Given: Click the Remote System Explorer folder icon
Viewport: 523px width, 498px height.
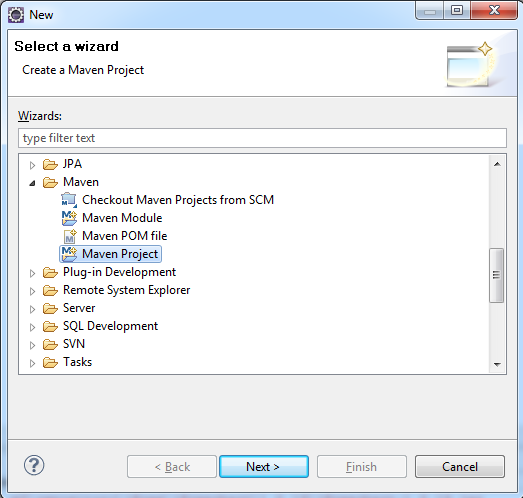Looking at the screenshot, I should tap(50, 290).
